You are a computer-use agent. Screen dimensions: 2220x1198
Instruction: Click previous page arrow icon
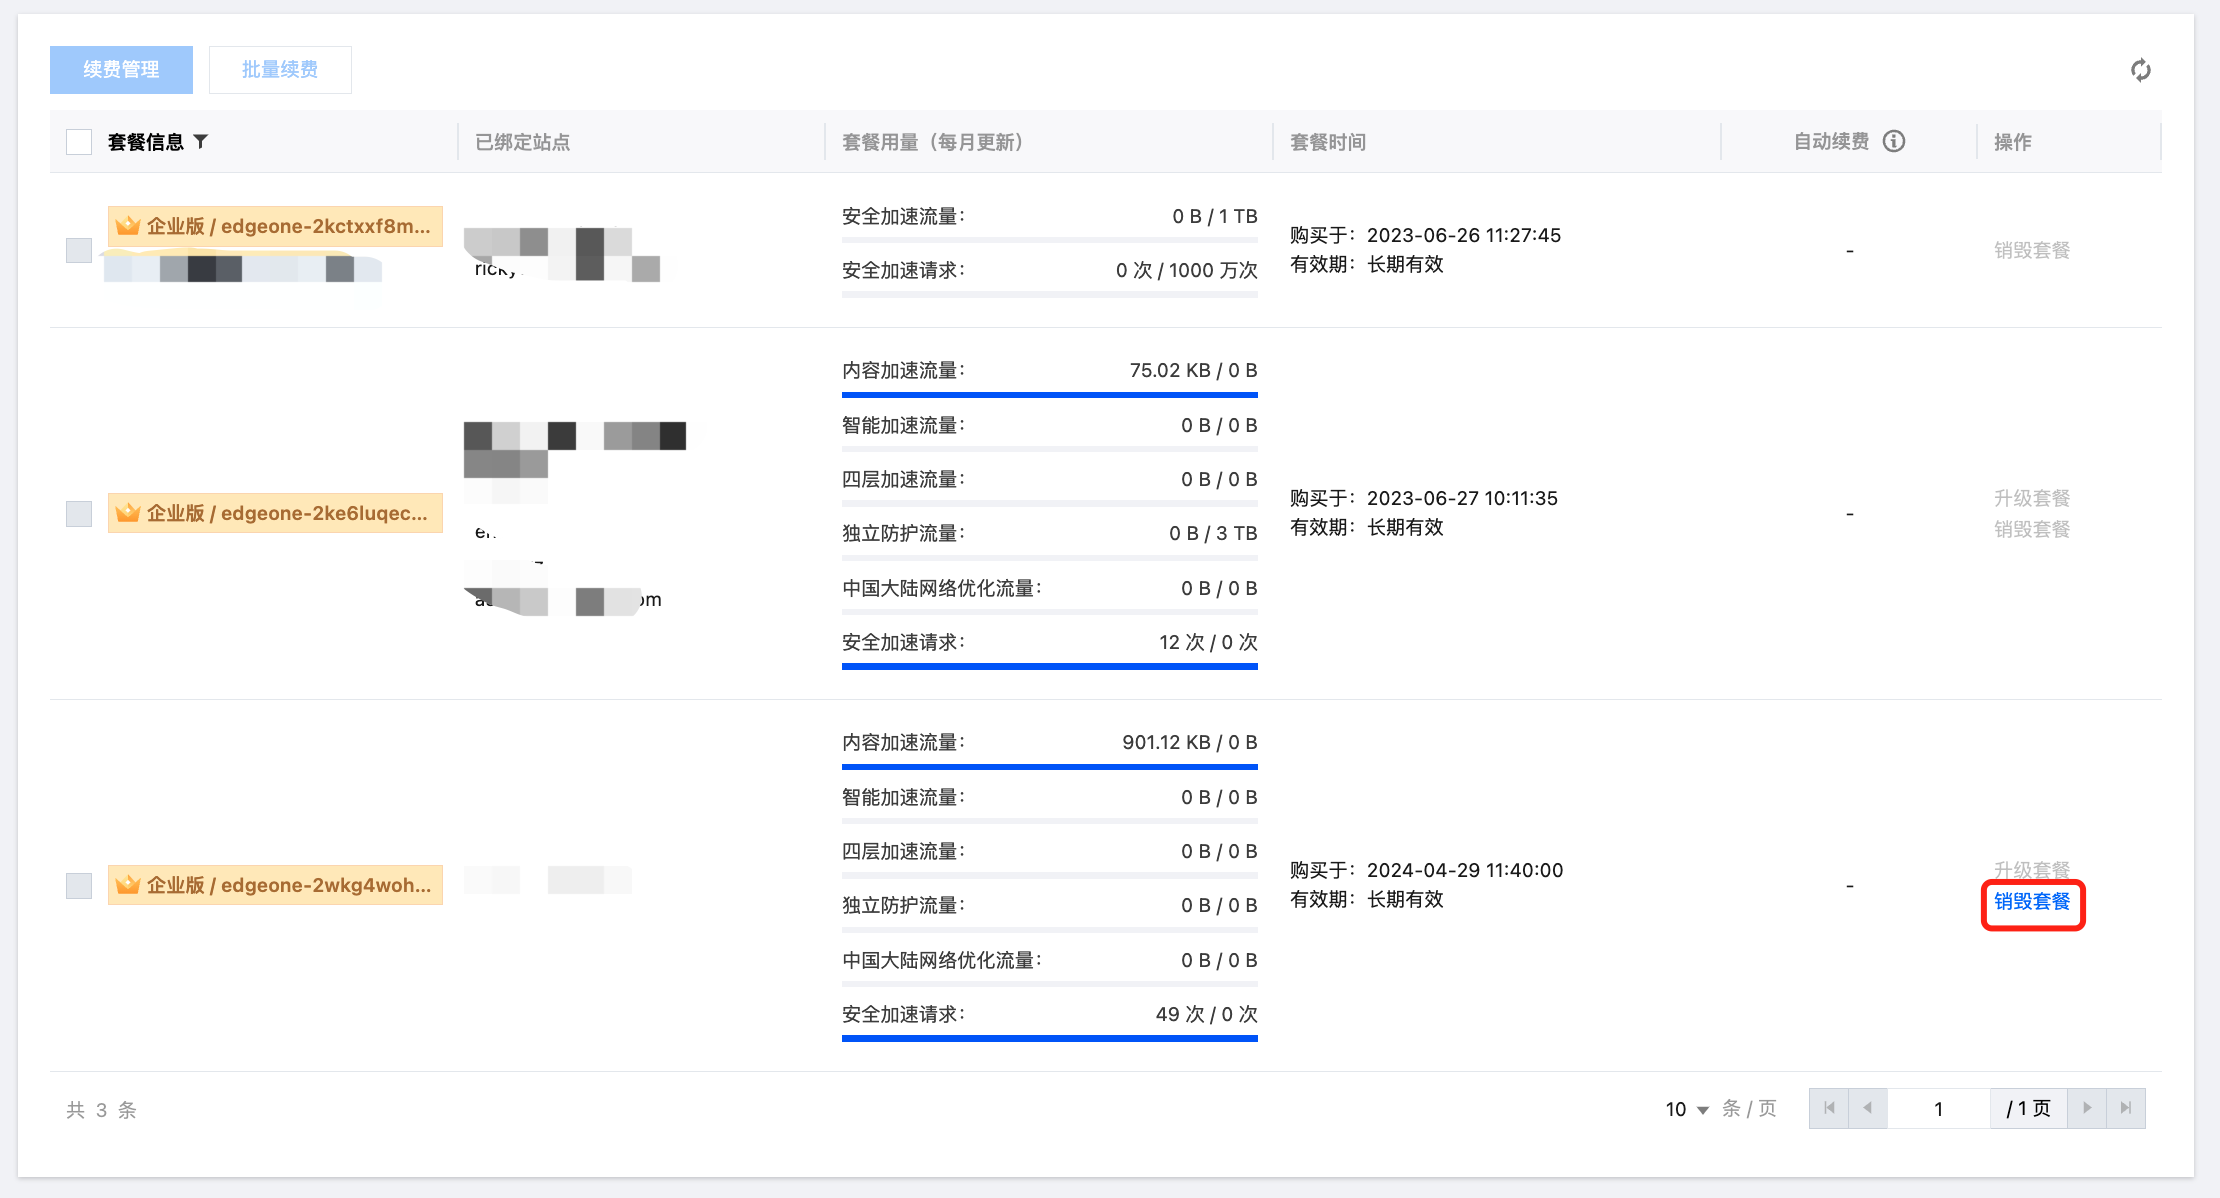pos(1867,1108)
